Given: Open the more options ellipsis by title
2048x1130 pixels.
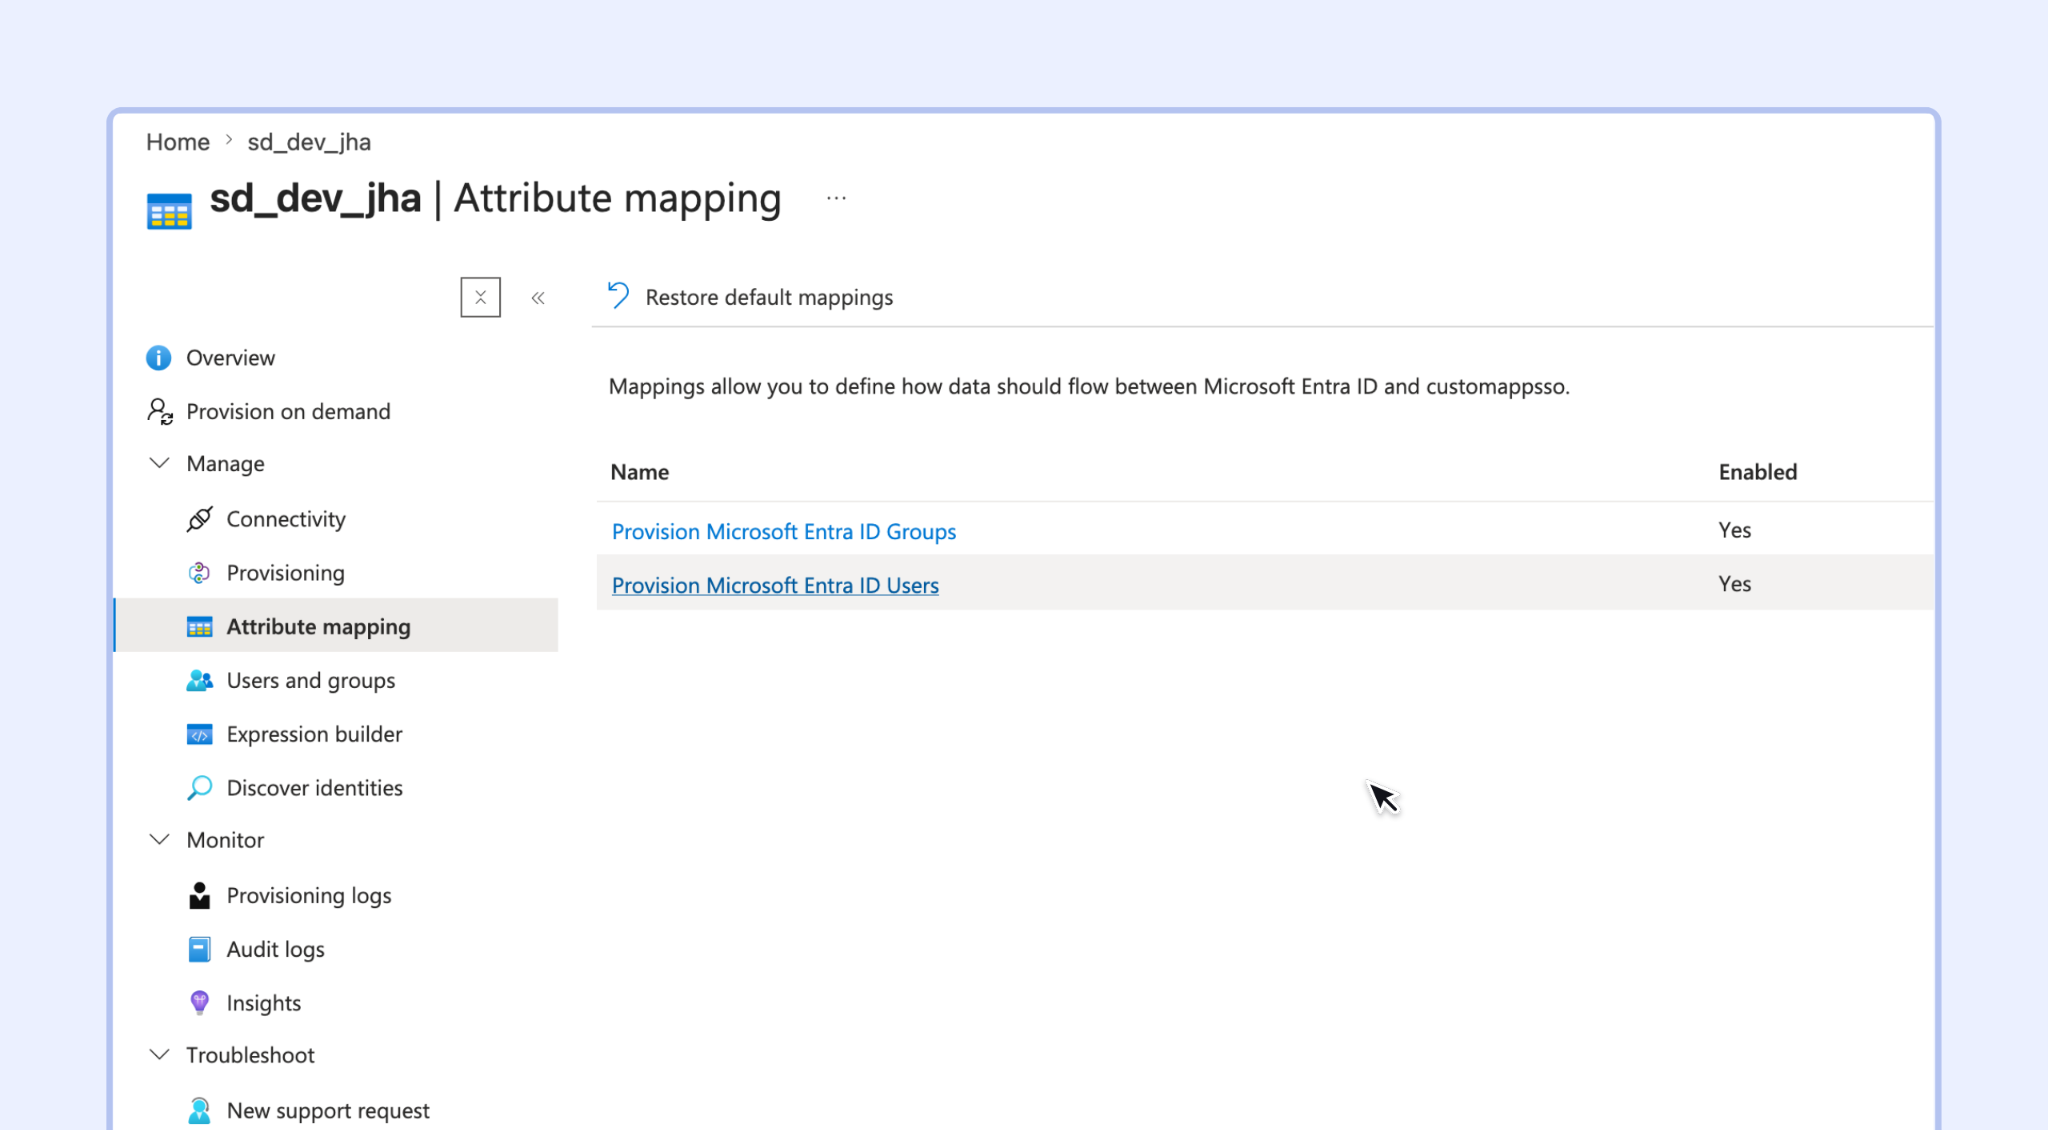Looking at the screenshot, I should [x=836, y=198].
